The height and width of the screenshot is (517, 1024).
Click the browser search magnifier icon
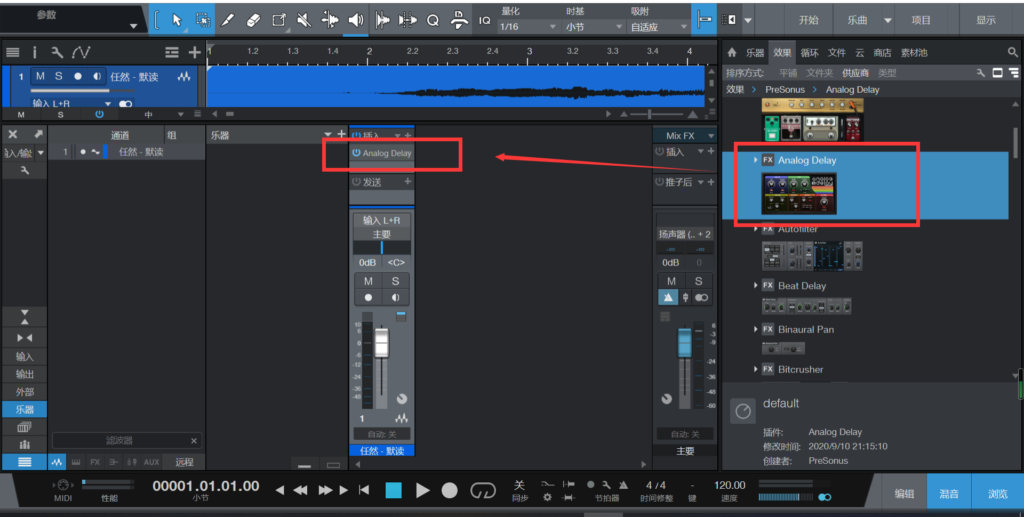1012,53
